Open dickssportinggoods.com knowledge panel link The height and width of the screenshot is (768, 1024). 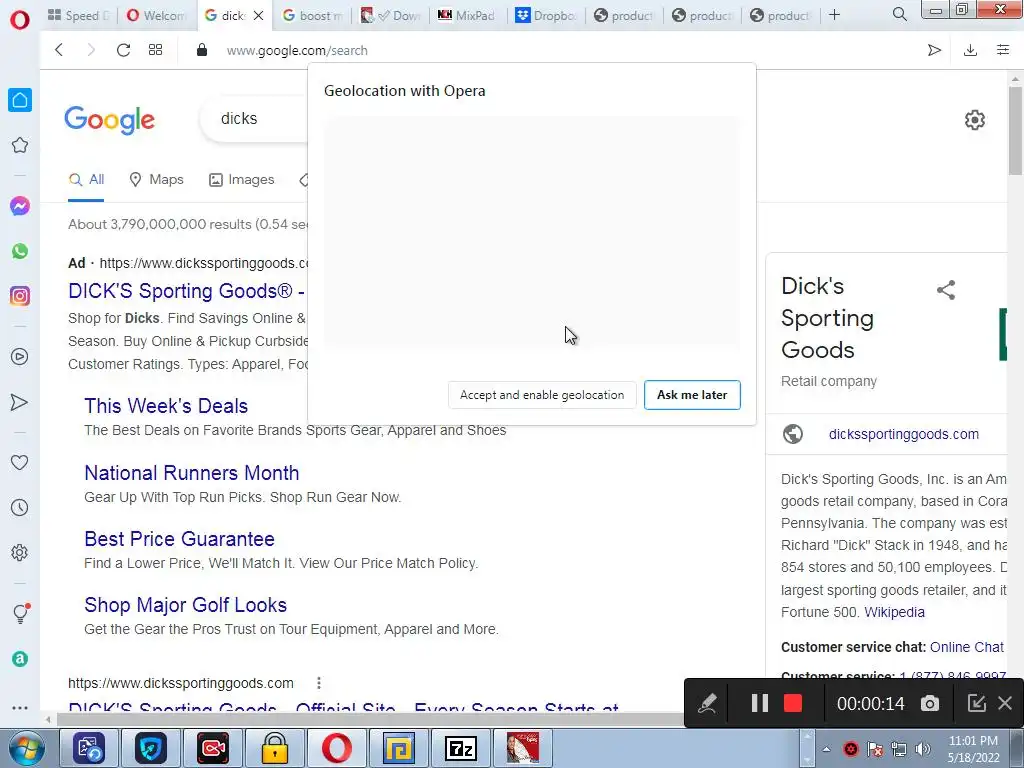904,434
